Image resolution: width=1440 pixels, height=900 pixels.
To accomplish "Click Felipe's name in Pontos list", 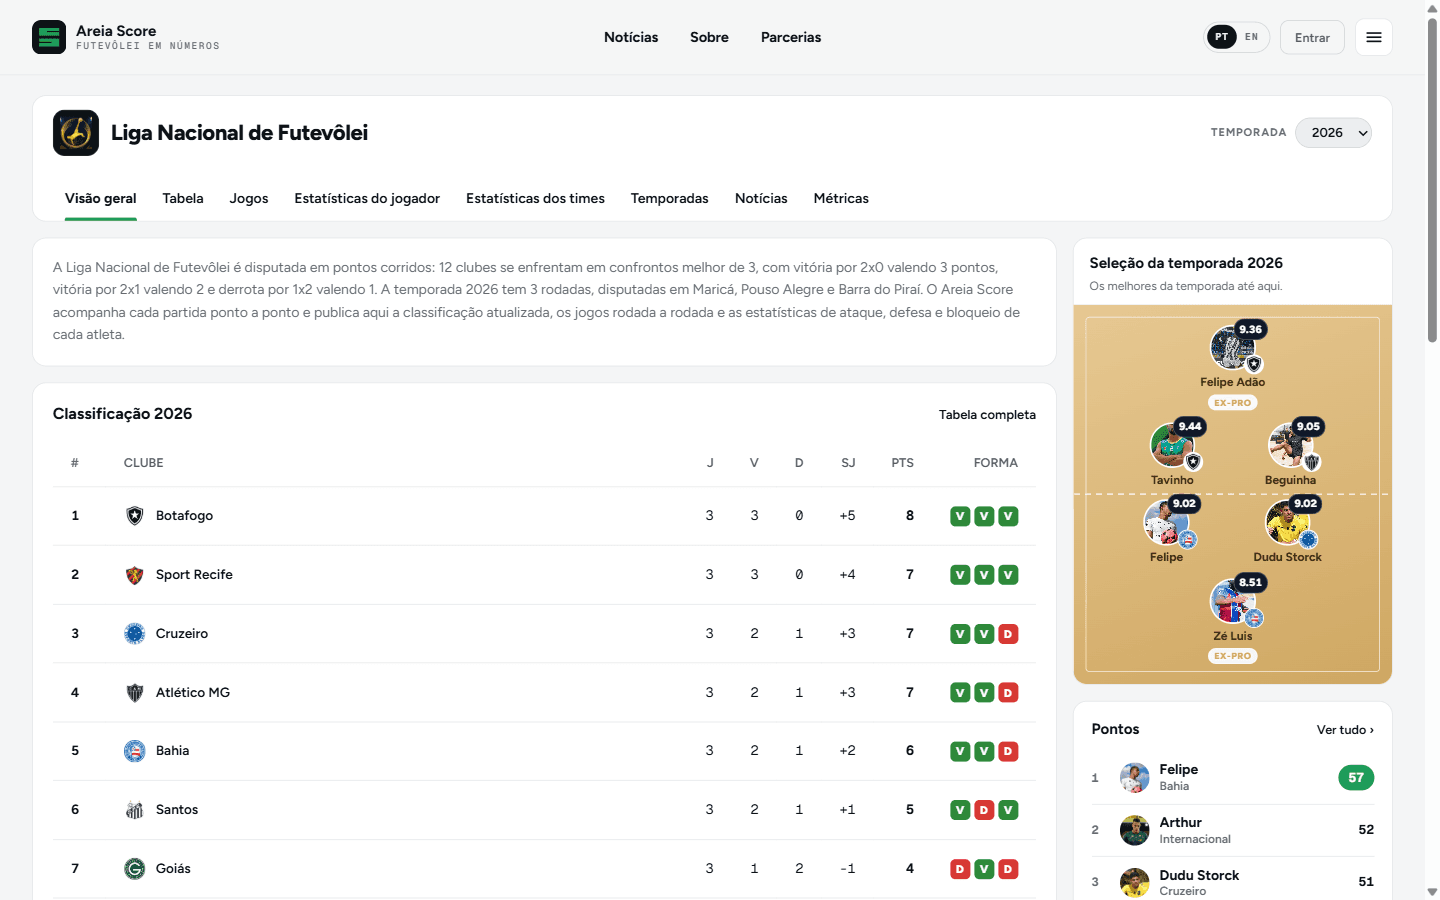I will tap(1179, 770).
